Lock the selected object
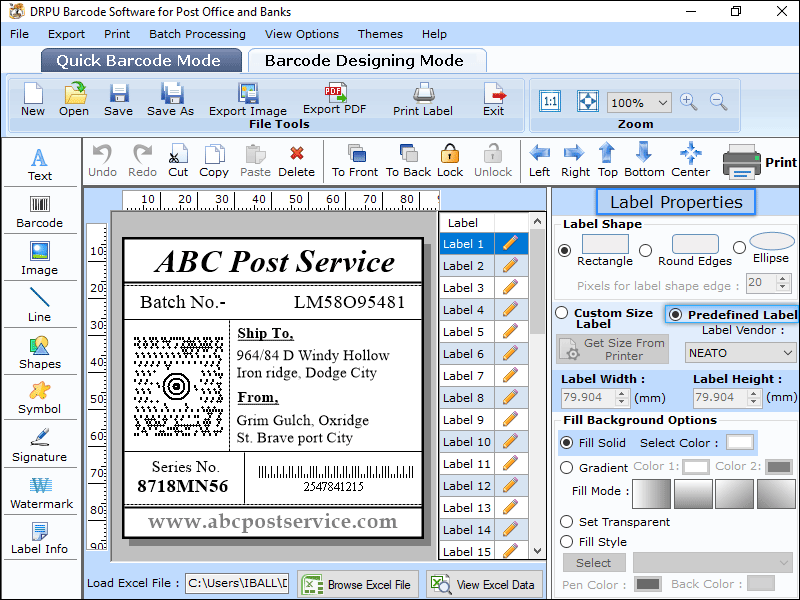Image resolution: width=800 pixels, height=600 pixels. tap(450, 161)
